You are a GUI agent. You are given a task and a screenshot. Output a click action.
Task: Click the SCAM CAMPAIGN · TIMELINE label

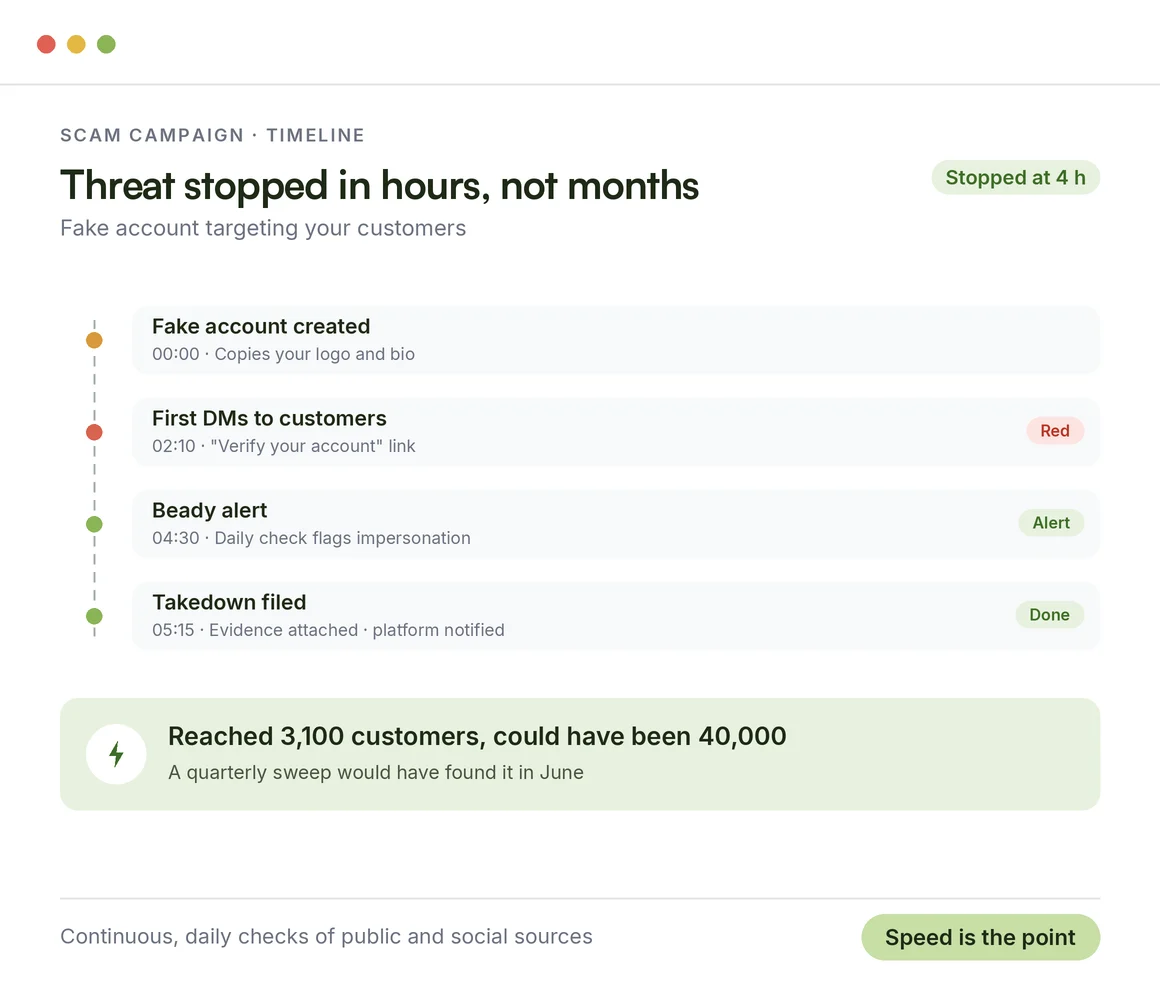(212, 135)
